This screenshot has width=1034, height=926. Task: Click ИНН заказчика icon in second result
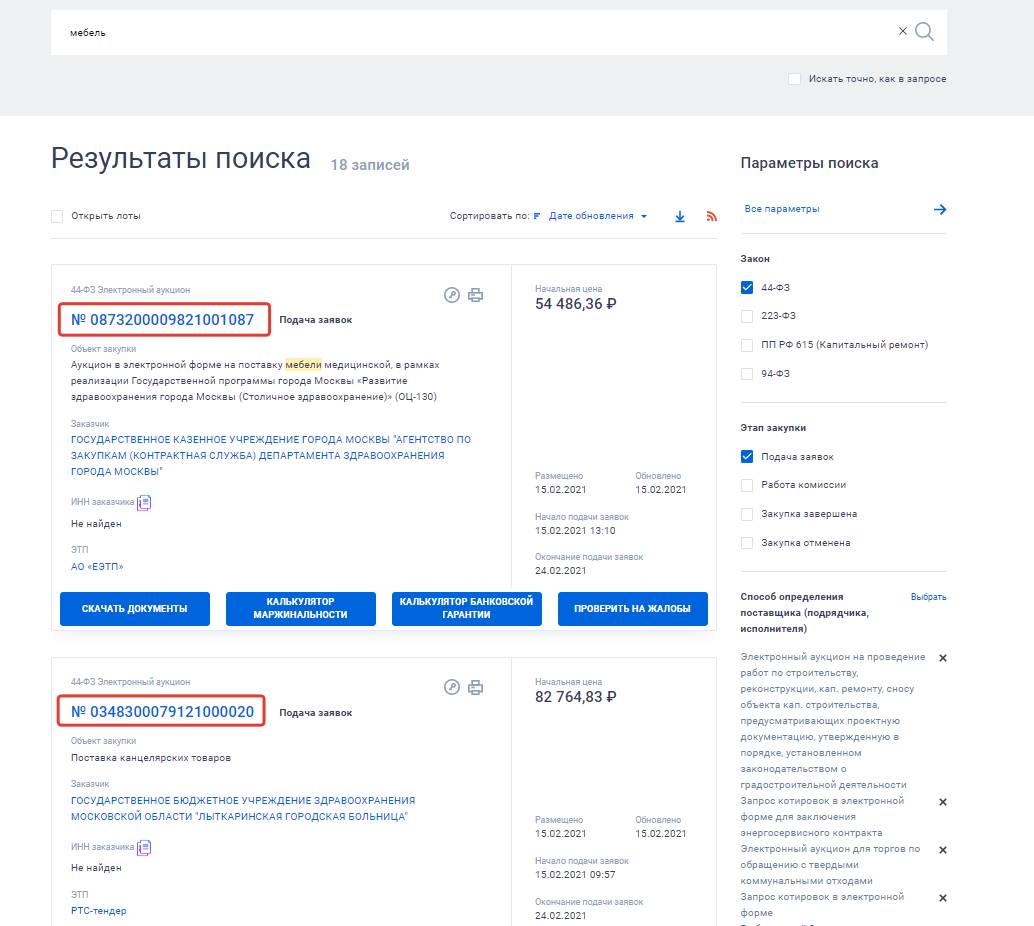pyautogui.click(x=144, y=848)
